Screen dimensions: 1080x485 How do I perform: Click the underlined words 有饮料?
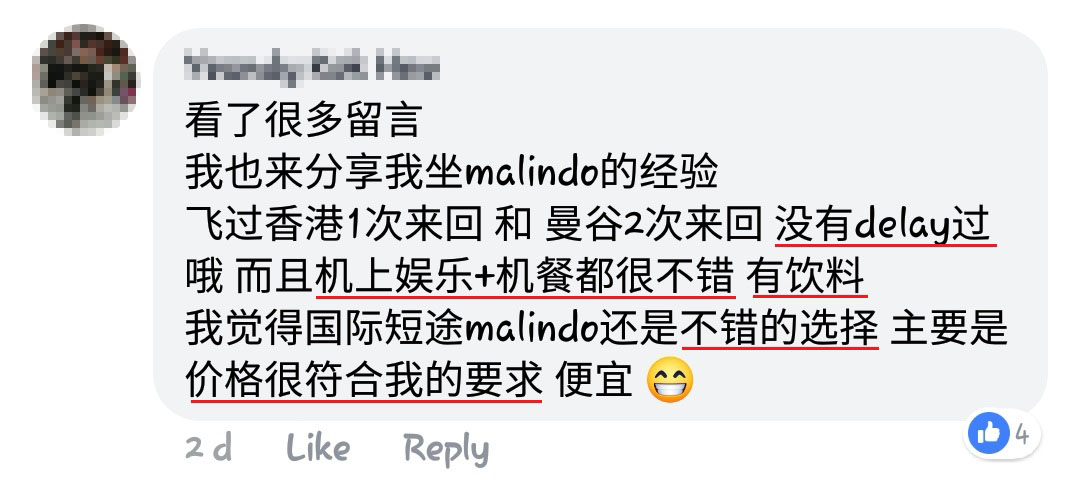pos(807,278)
